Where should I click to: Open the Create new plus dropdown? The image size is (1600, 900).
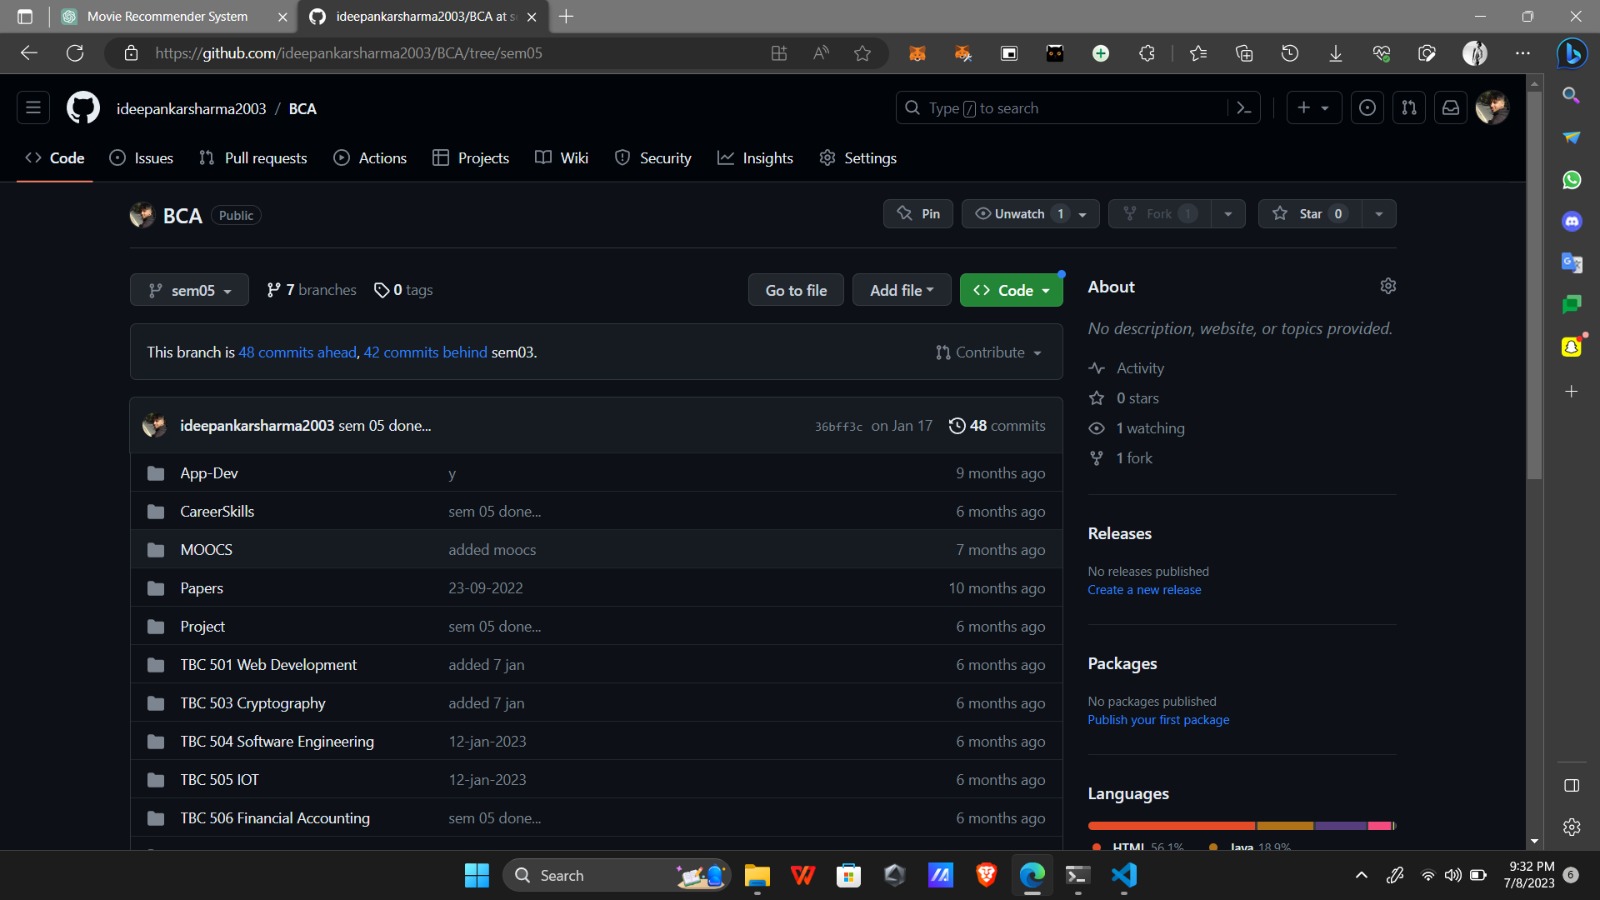pos(1313,108)
